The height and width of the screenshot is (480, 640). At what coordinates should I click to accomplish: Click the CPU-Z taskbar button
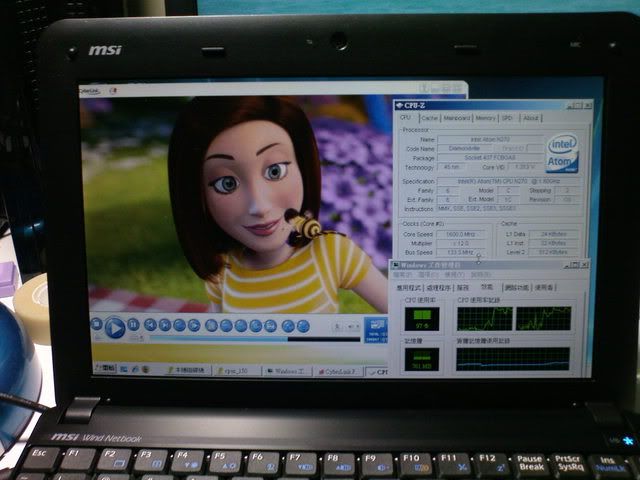coord(377,372)
